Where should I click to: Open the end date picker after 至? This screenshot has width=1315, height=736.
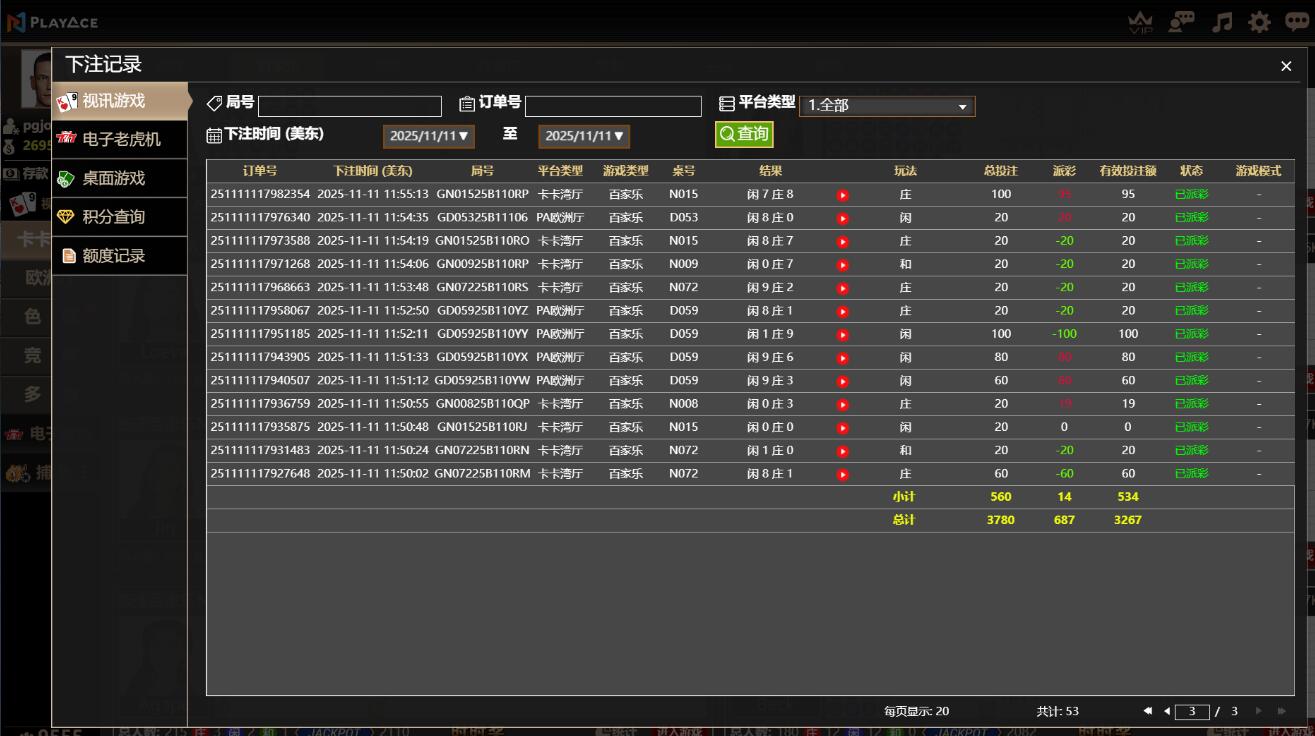[x=584, y=136]
